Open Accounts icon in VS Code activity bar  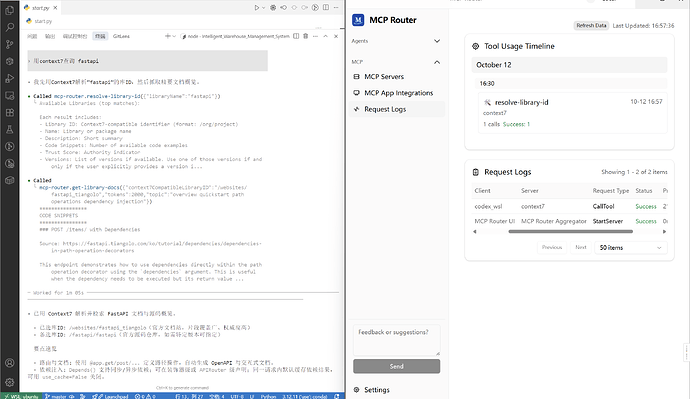(9, 363)
